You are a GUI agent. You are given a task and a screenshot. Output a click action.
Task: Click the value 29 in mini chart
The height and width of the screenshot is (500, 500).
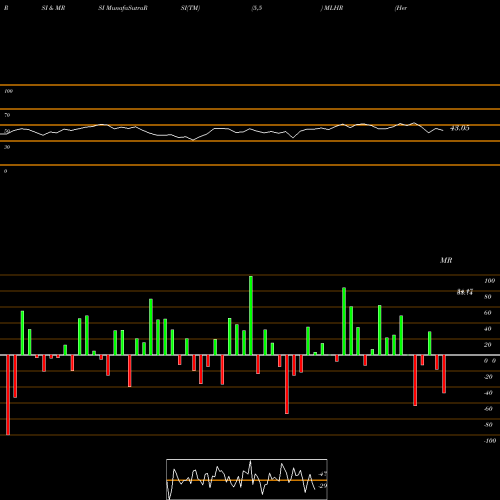point(323,486)
